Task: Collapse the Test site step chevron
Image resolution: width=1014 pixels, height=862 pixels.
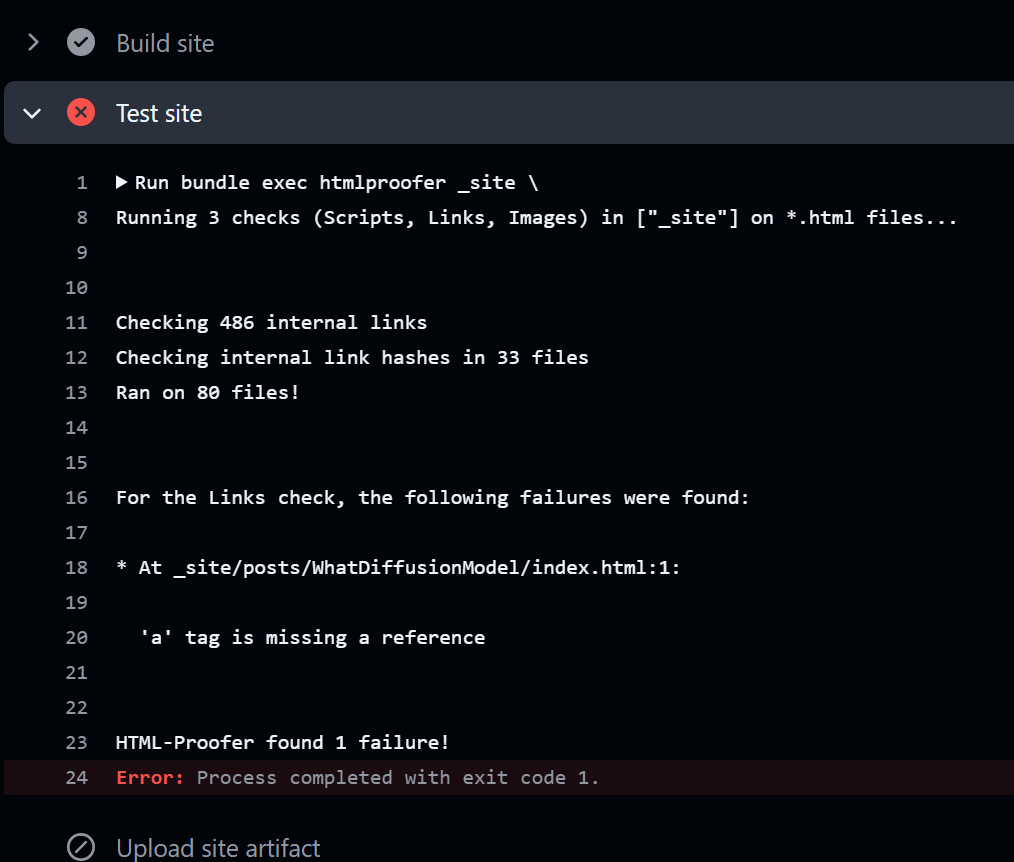Action: pos(32,114)
